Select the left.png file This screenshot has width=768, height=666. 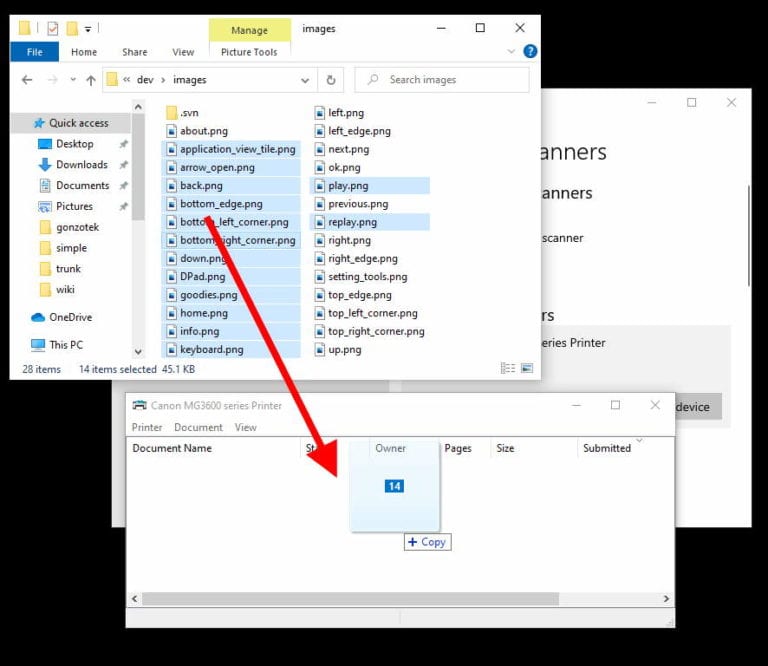(x=346, y=113)
